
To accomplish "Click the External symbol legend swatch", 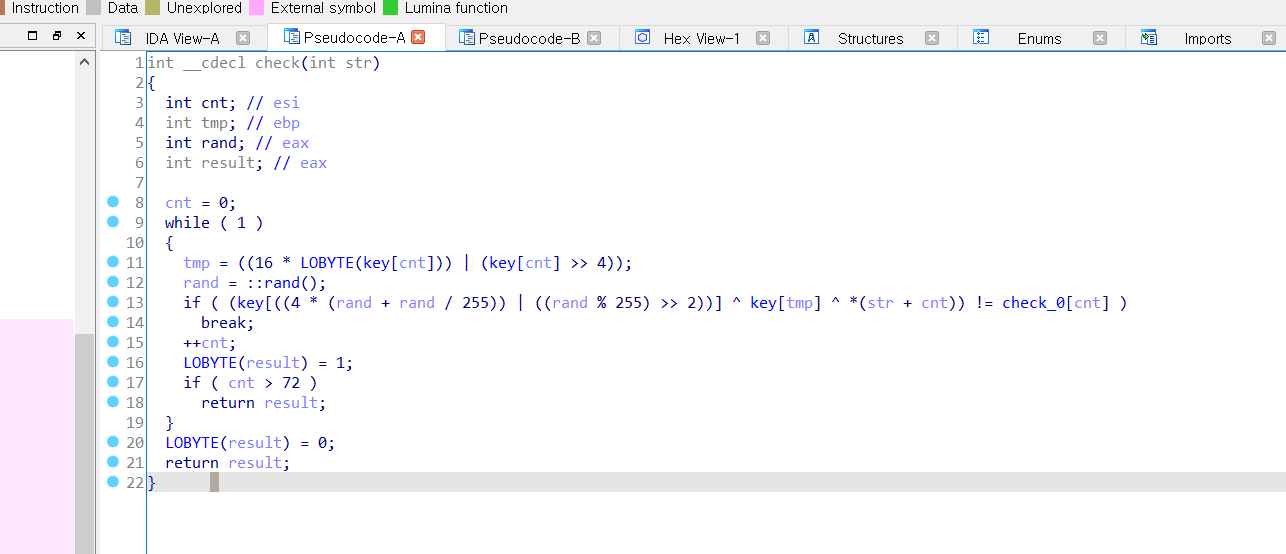I will pos(256,8).
